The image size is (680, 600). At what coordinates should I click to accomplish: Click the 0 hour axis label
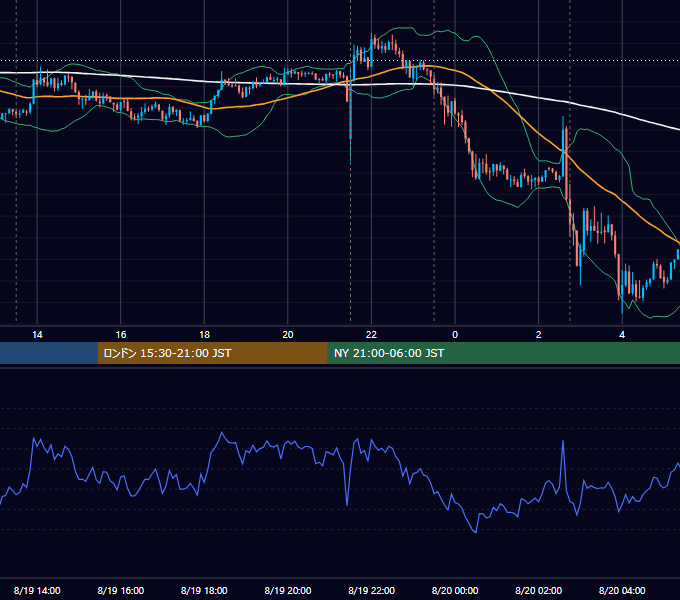click(x=455, y=335)
